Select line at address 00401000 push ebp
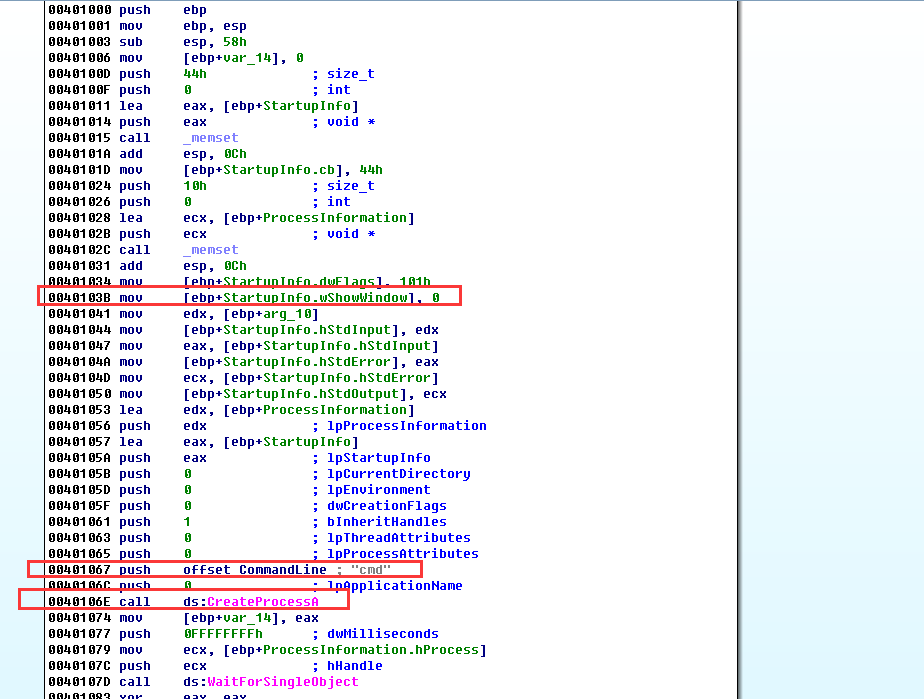Viewport: 924px width, 699px height. coord(127,10)
